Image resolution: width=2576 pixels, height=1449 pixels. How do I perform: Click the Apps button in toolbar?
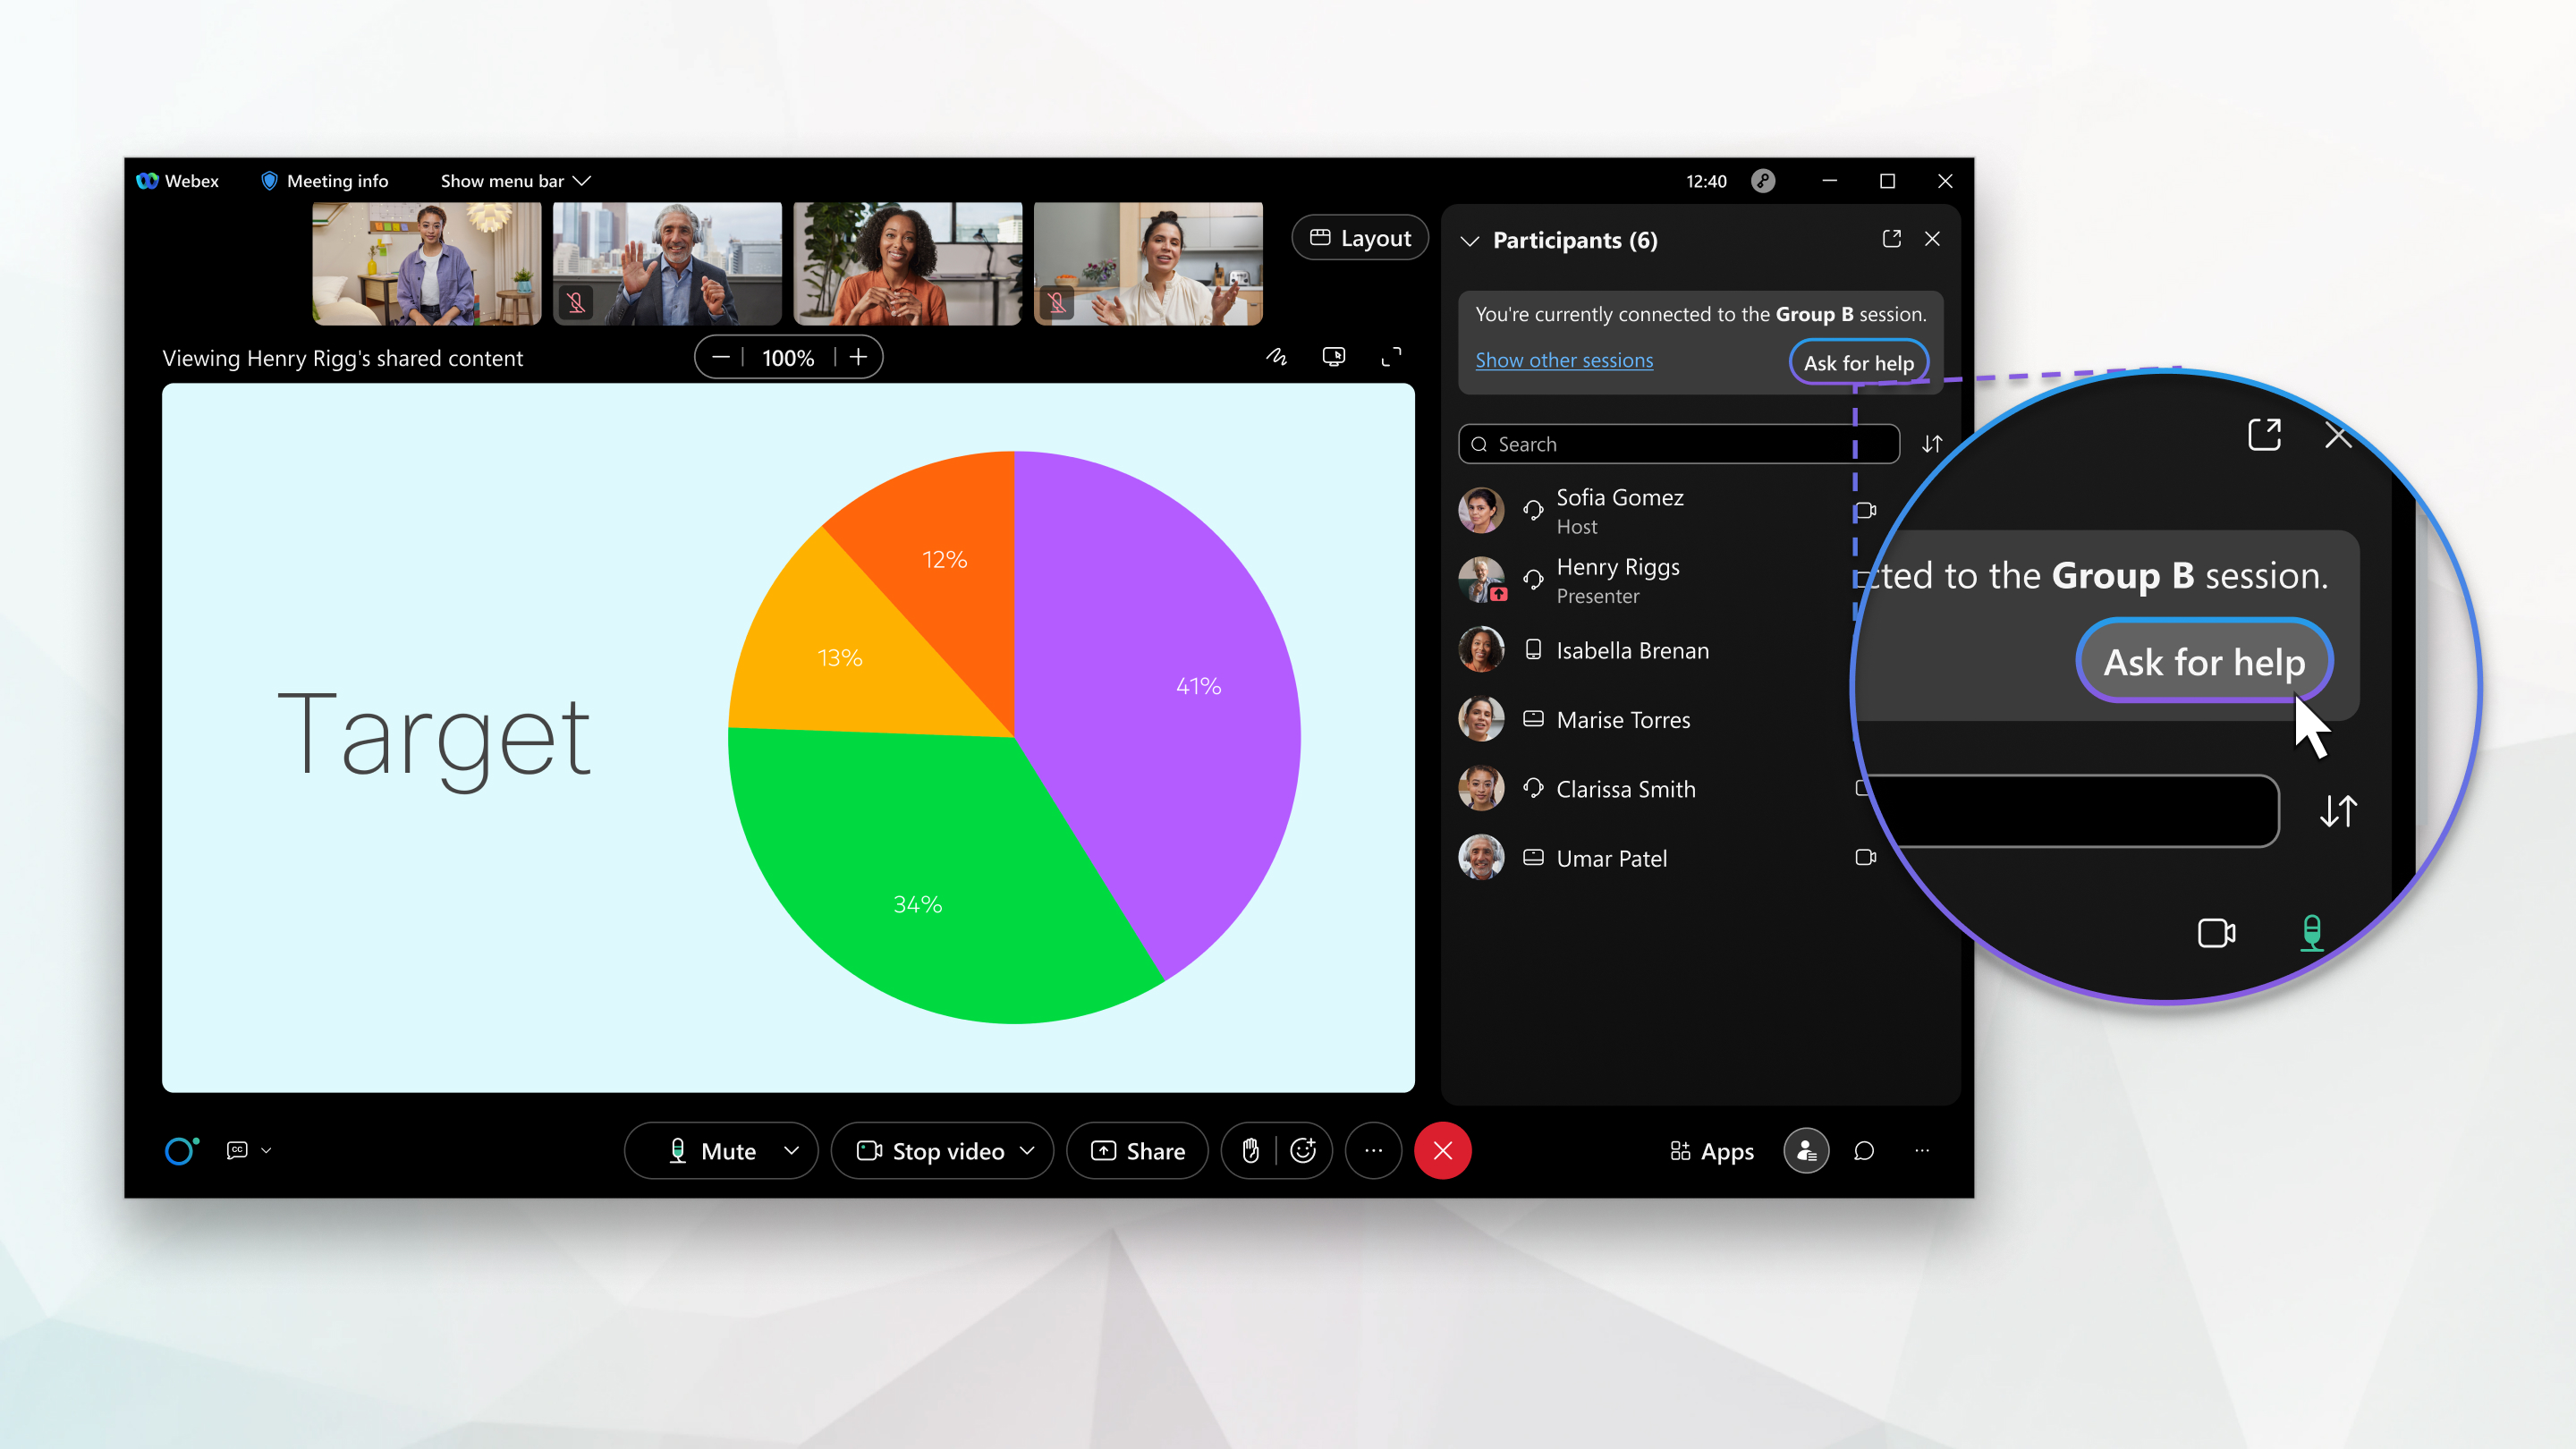[1711, 1150]
